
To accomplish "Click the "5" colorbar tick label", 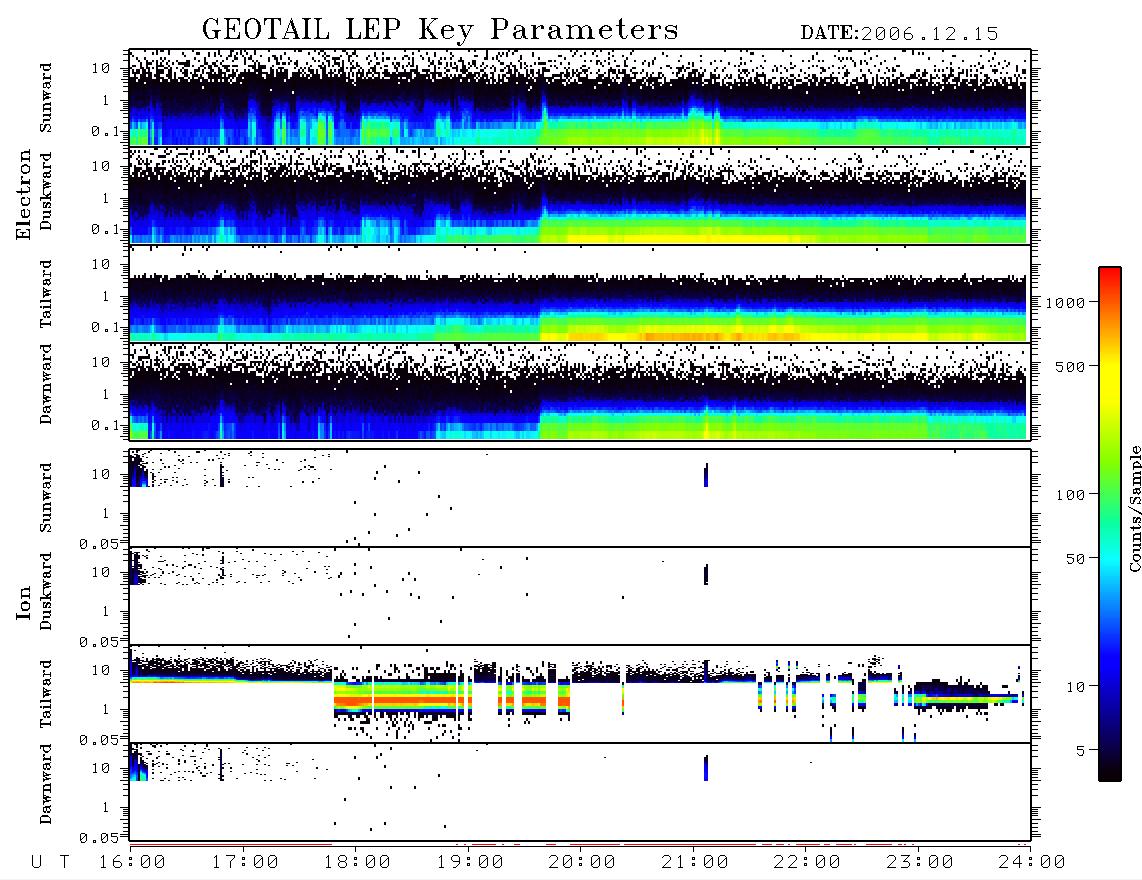I will tap(1080, 751).
